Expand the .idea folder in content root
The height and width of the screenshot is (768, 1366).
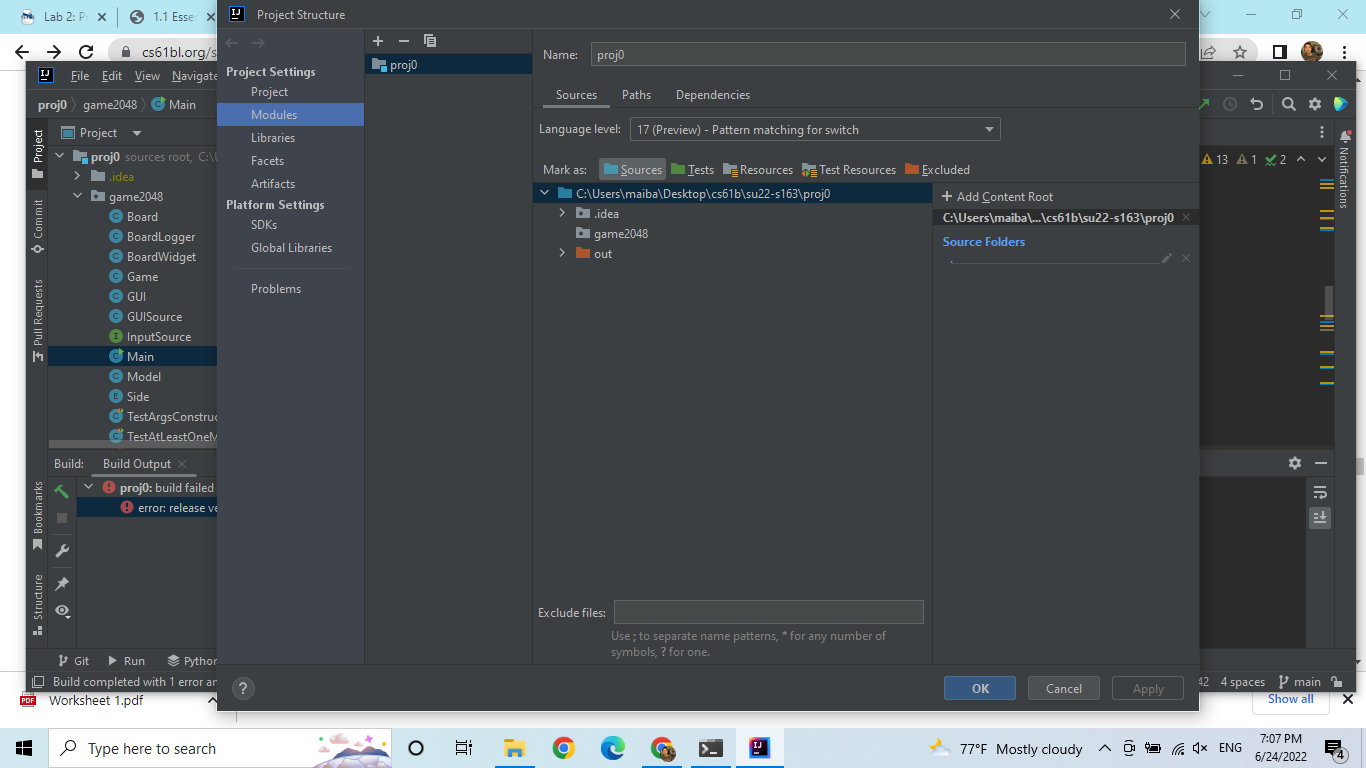pyautogui.click(x=563, y=214)
